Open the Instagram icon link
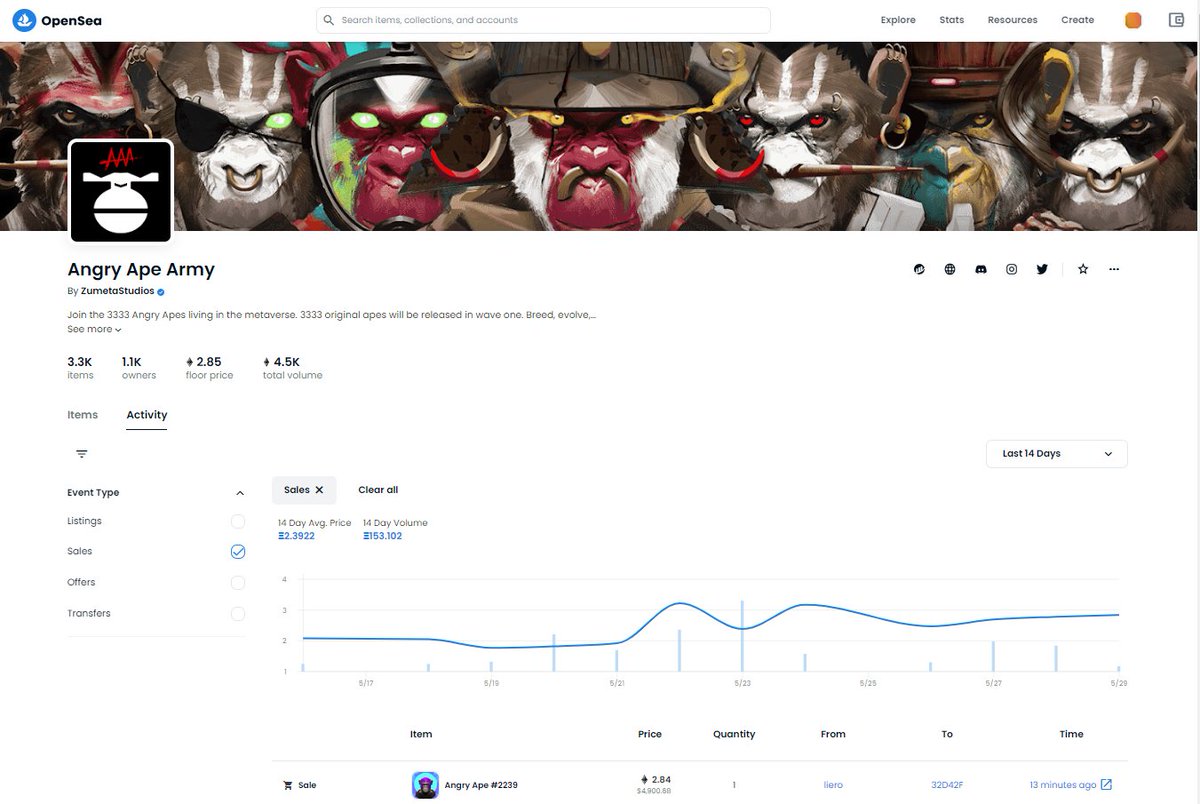The width and height of the screenshot is (1200, 804). (1012, 269)
